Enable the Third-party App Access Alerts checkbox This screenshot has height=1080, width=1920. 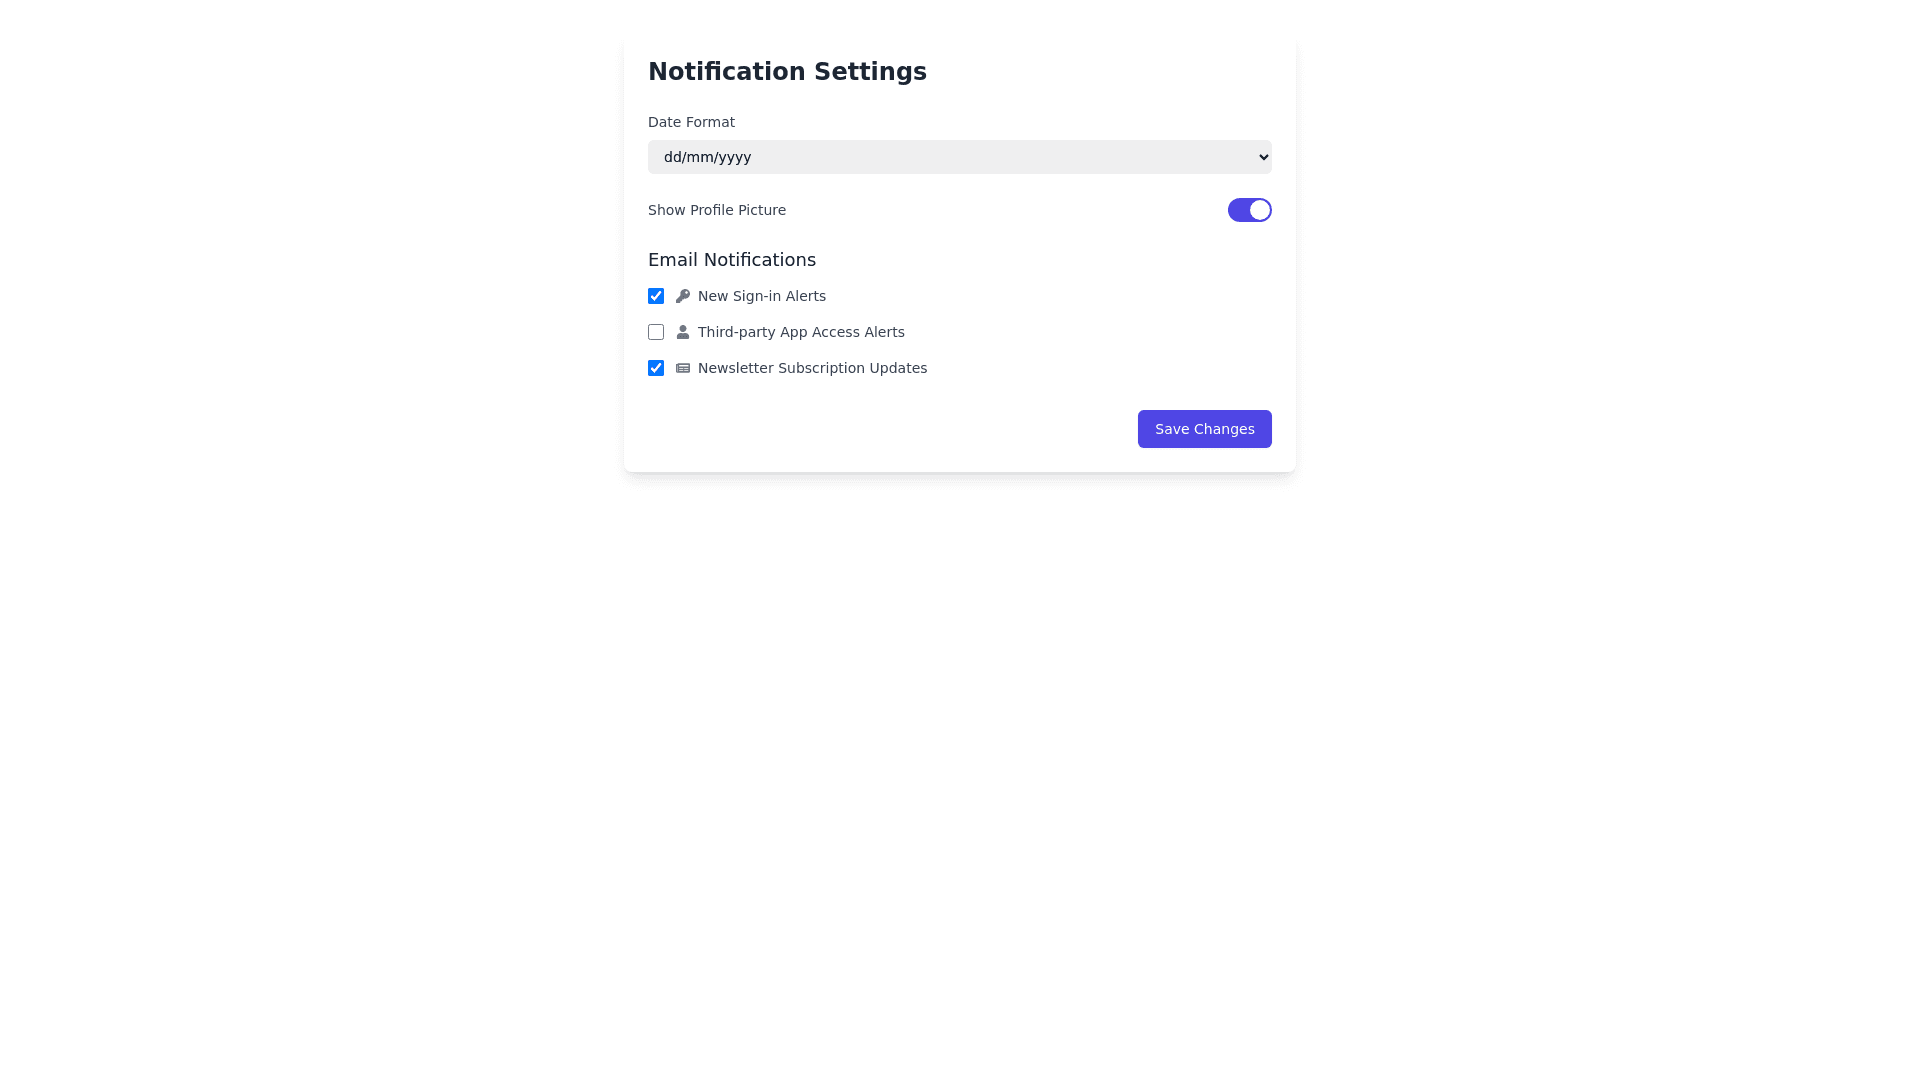(656, 332)
